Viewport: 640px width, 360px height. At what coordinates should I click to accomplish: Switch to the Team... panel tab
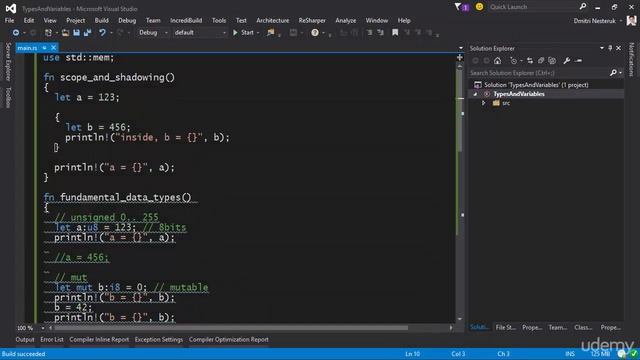point(558,327)
